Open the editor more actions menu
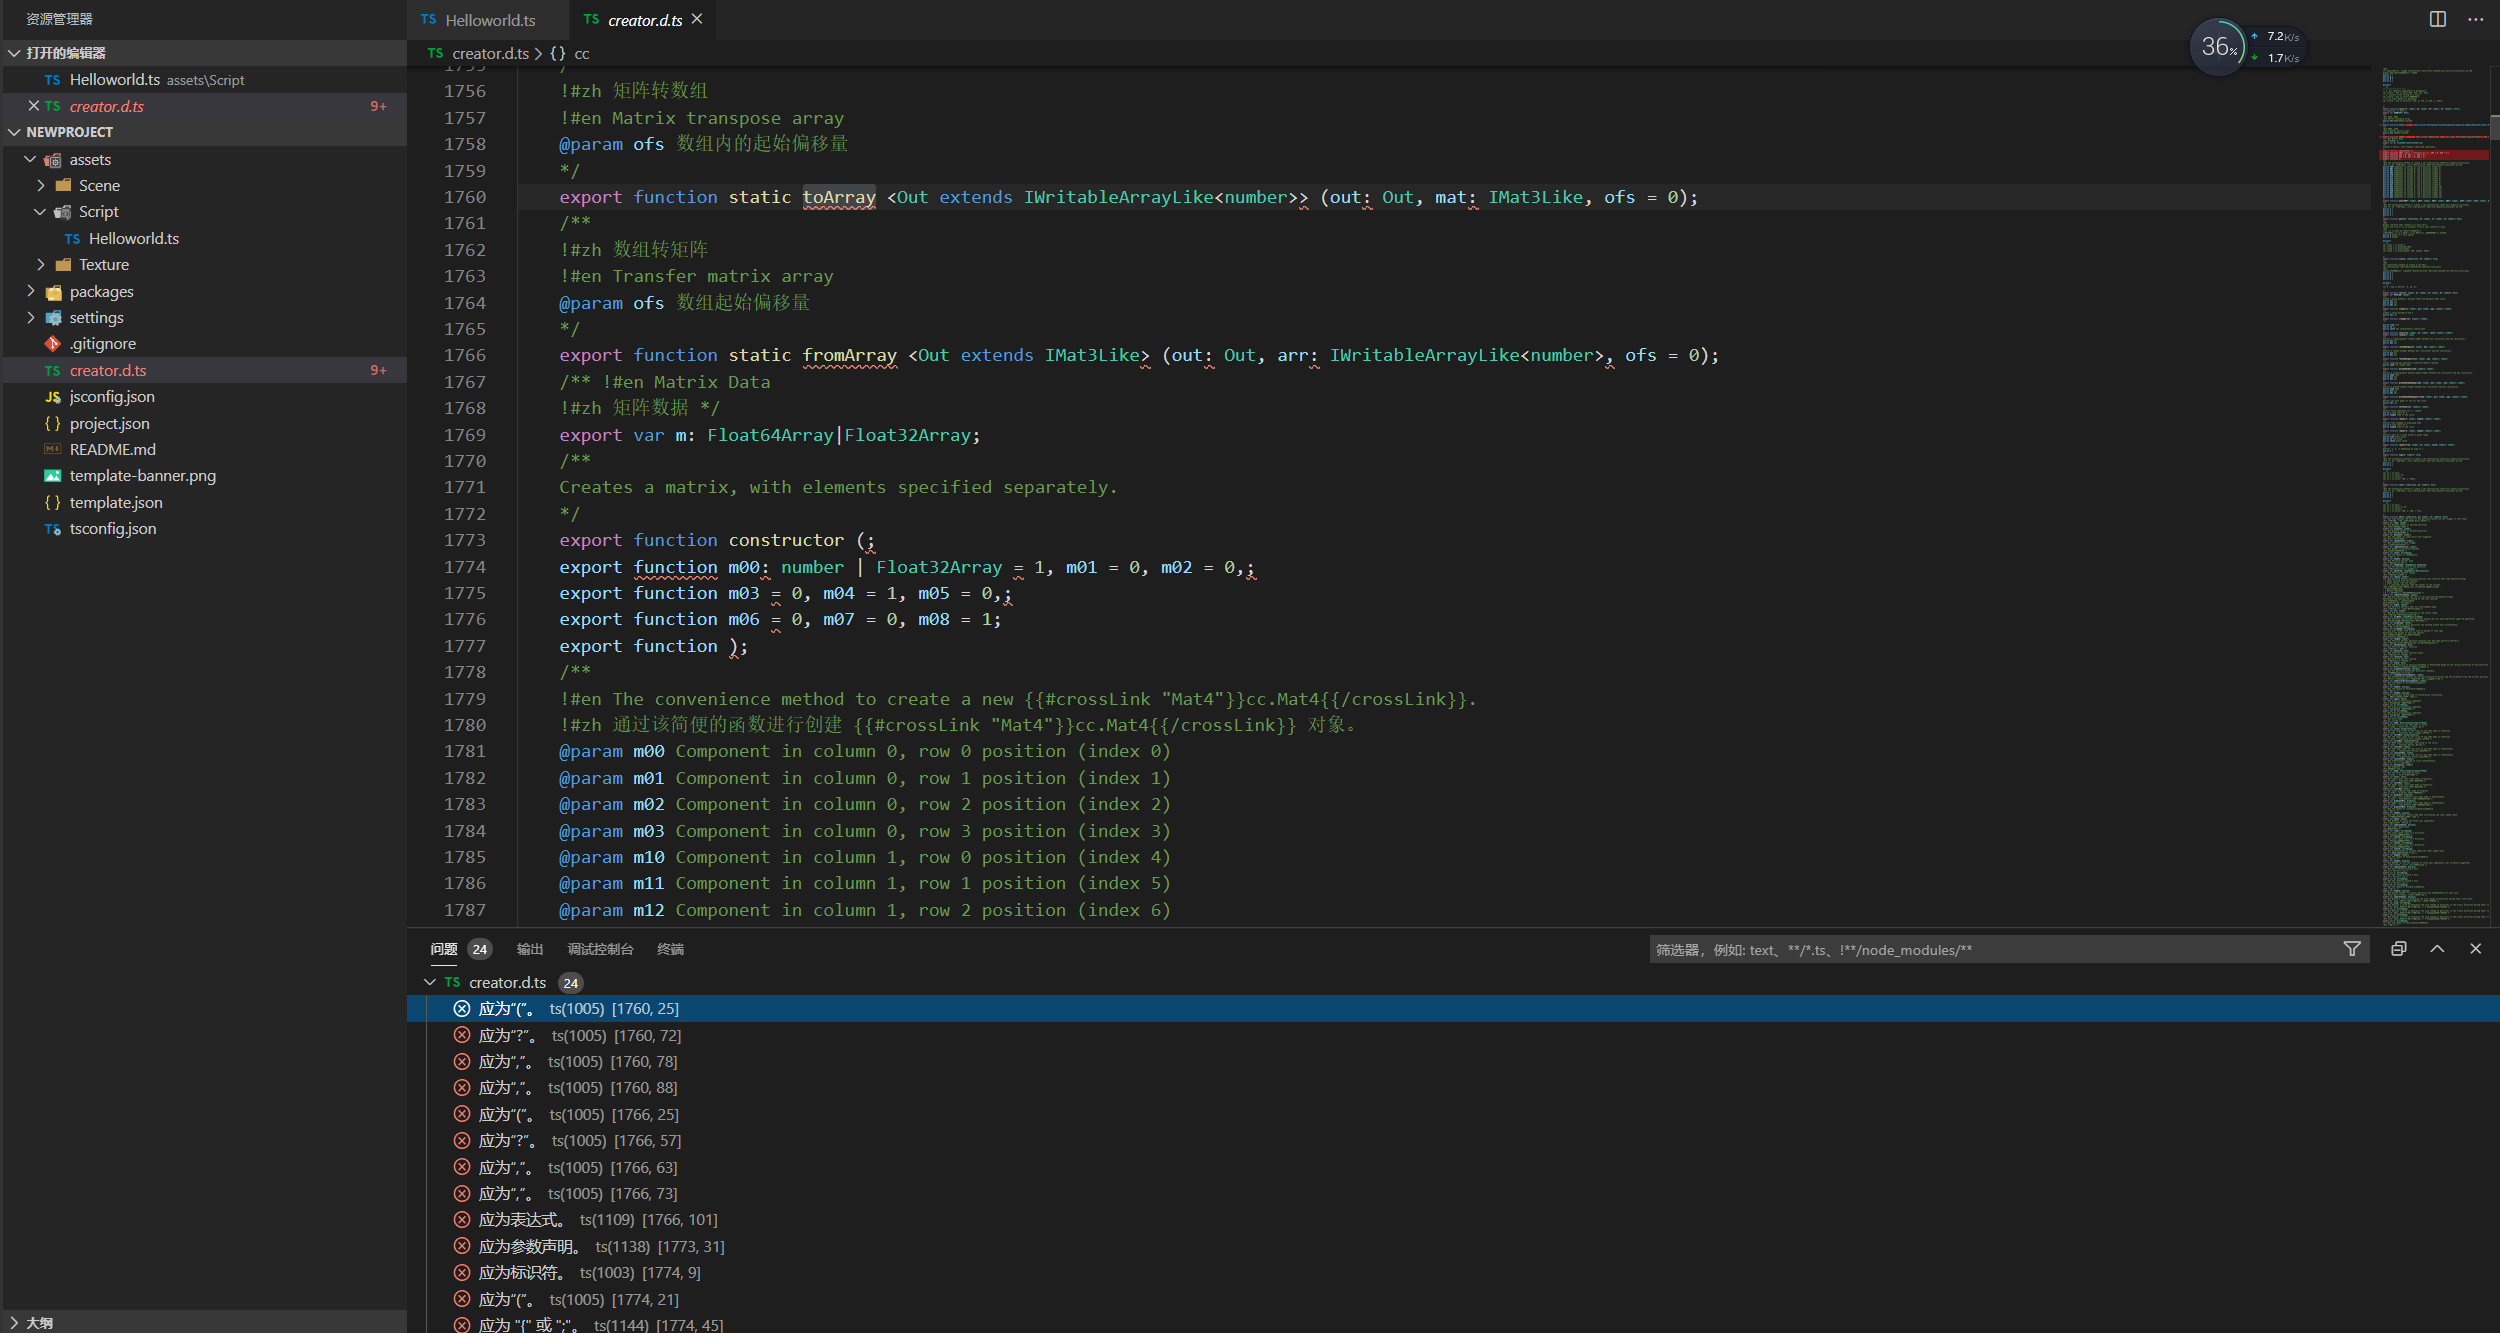 pyautogui.click(x=2475, y=19)
